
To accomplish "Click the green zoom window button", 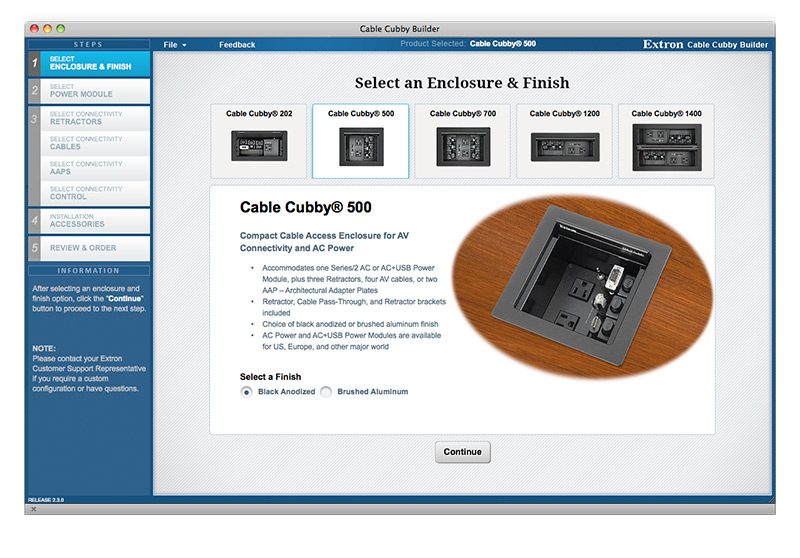I will click(x=61, y=29).
